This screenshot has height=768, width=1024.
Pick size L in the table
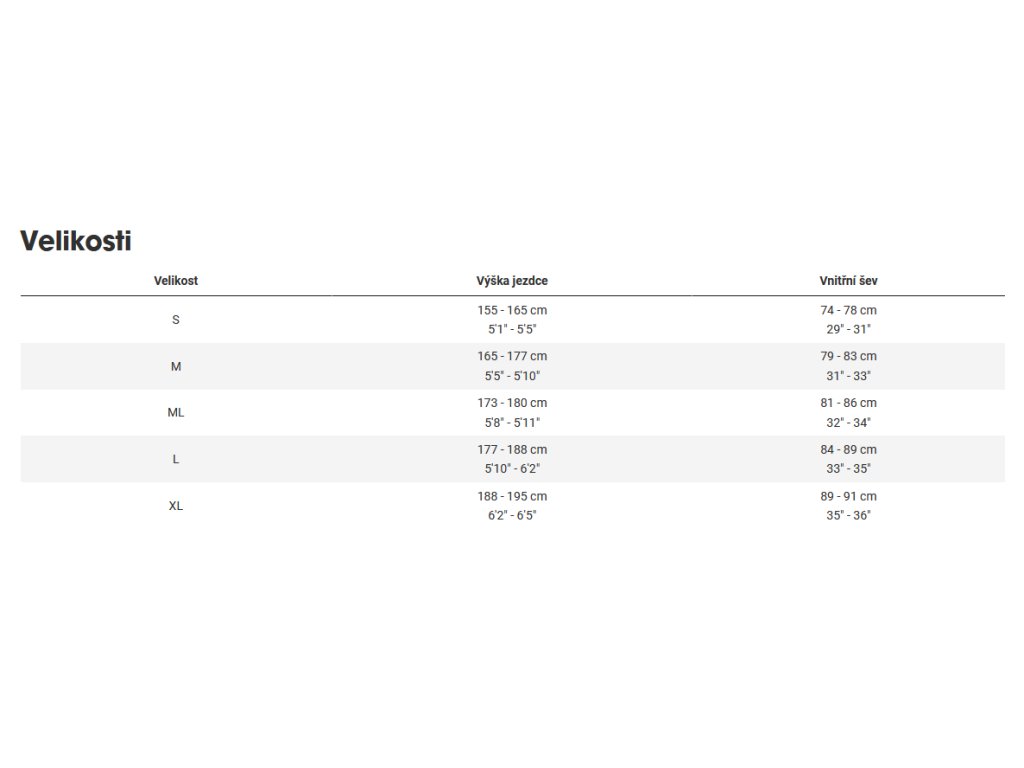176,459
